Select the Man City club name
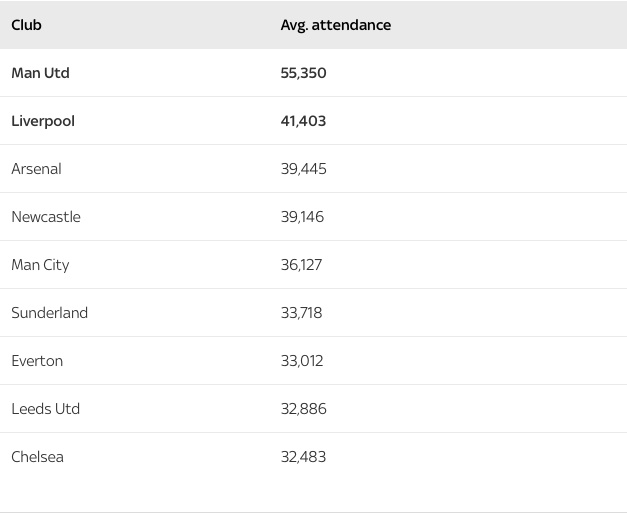627x521 pixels. pos(40,265)
